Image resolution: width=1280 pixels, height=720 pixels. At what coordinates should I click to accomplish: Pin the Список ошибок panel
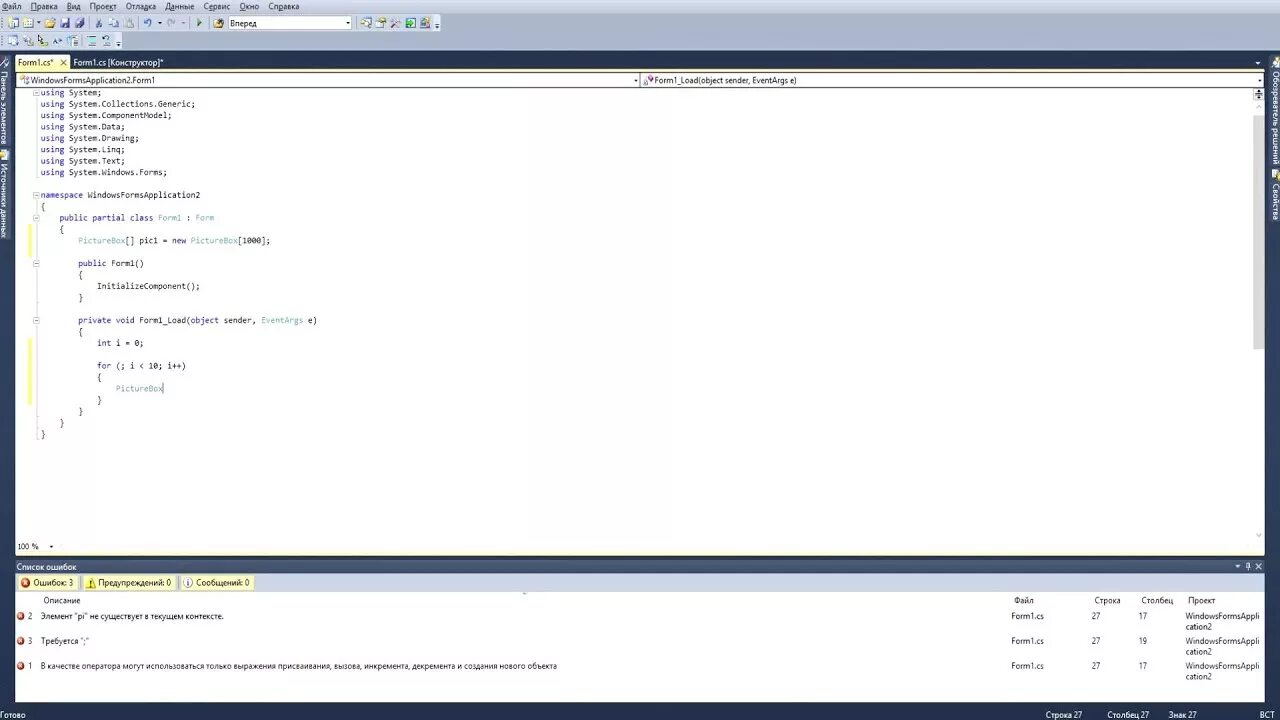tap(1247, 566)
